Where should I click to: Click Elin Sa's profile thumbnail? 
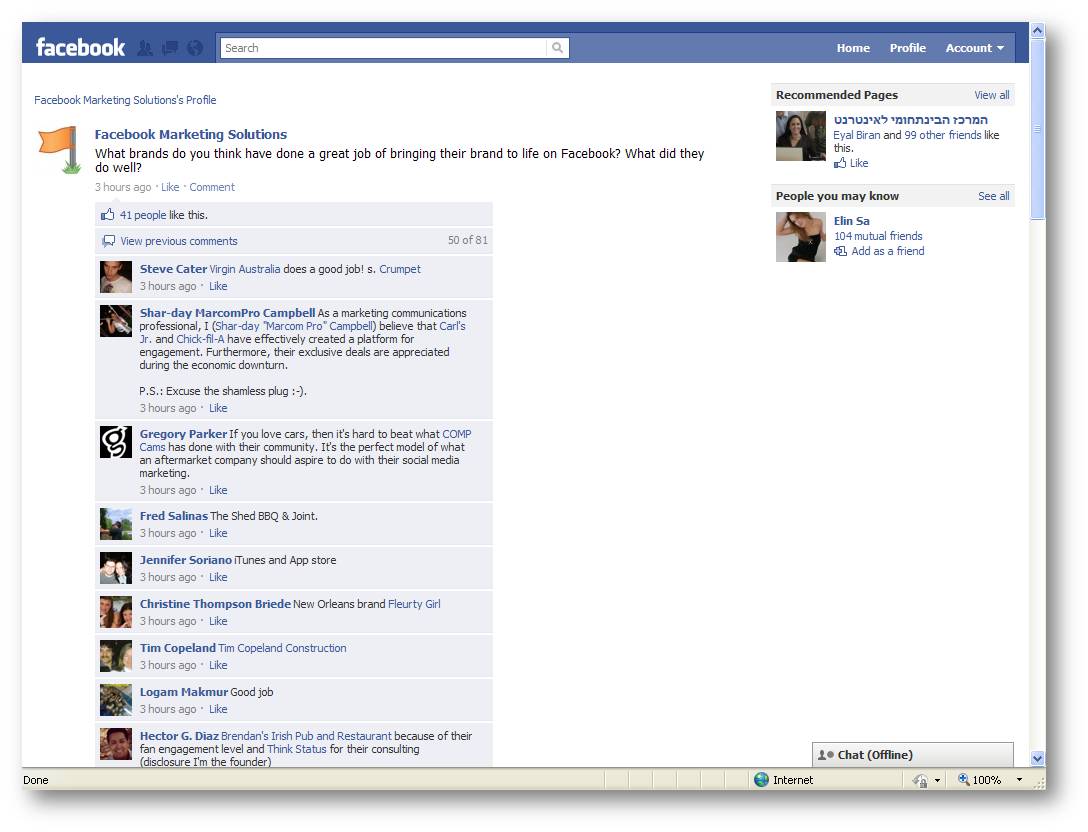(801, 237)
